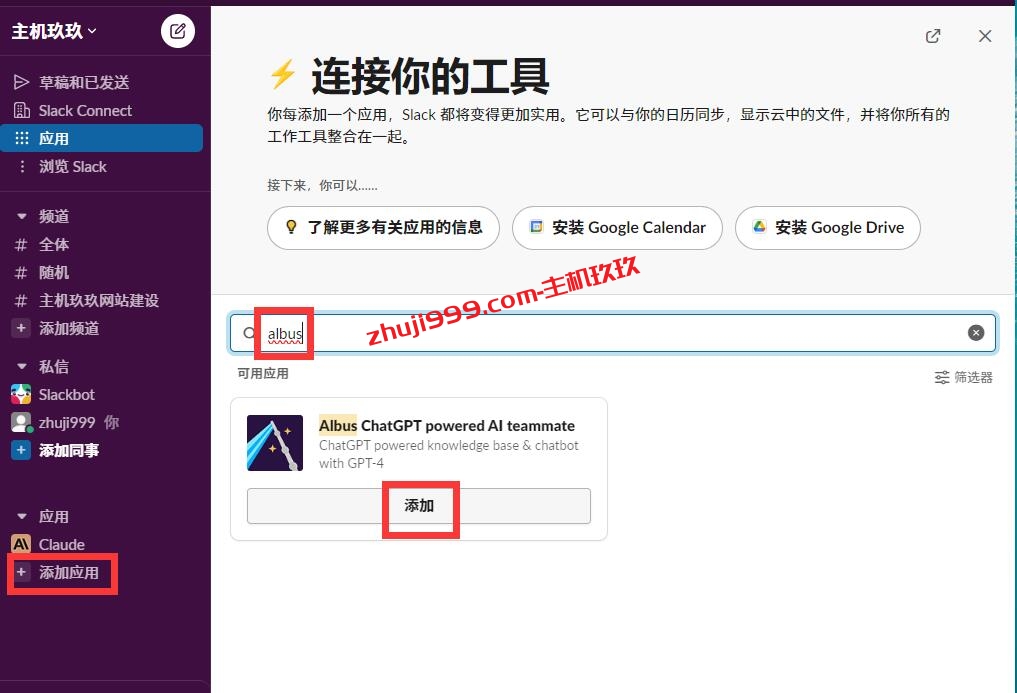Close the connect tools banner

[x=985, y=36]
